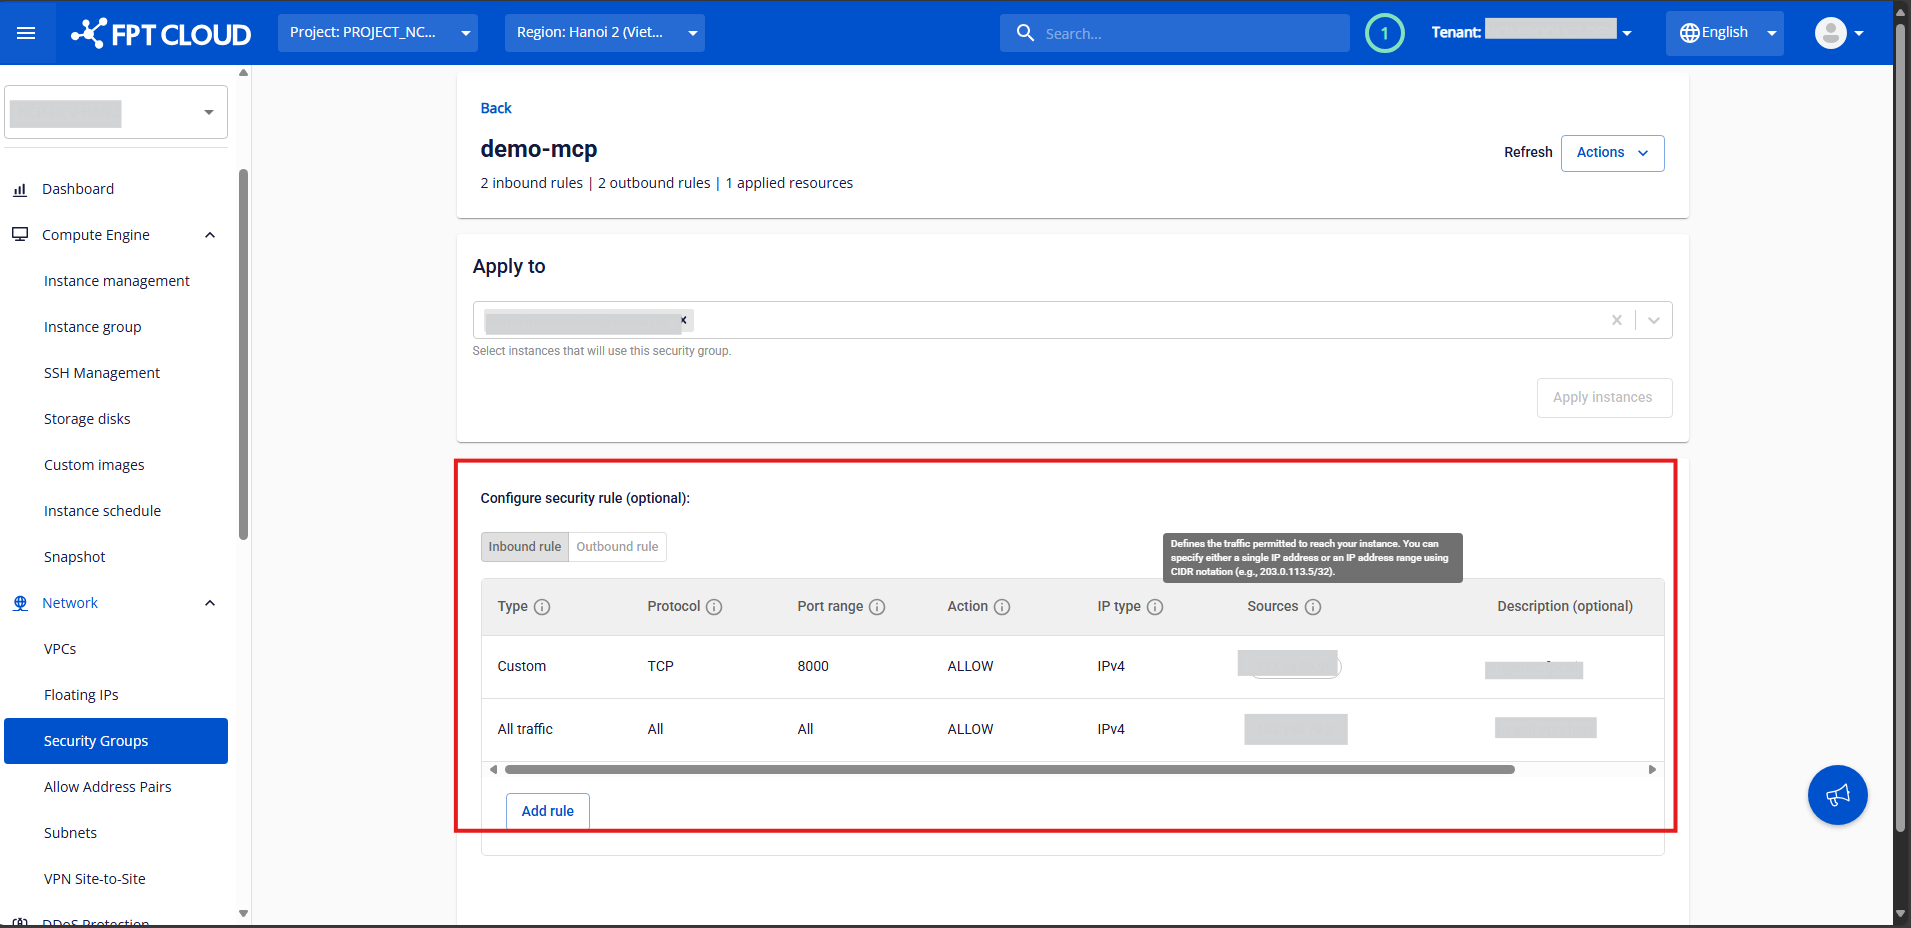Open the megaphone announcements floating button

pyautogui.click(x=1837, y=795)
